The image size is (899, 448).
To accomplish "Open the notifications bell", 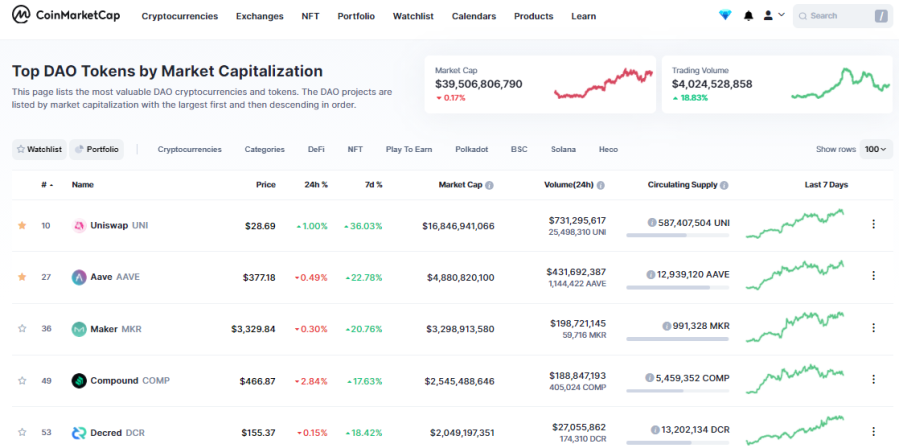I will [748, 16].
